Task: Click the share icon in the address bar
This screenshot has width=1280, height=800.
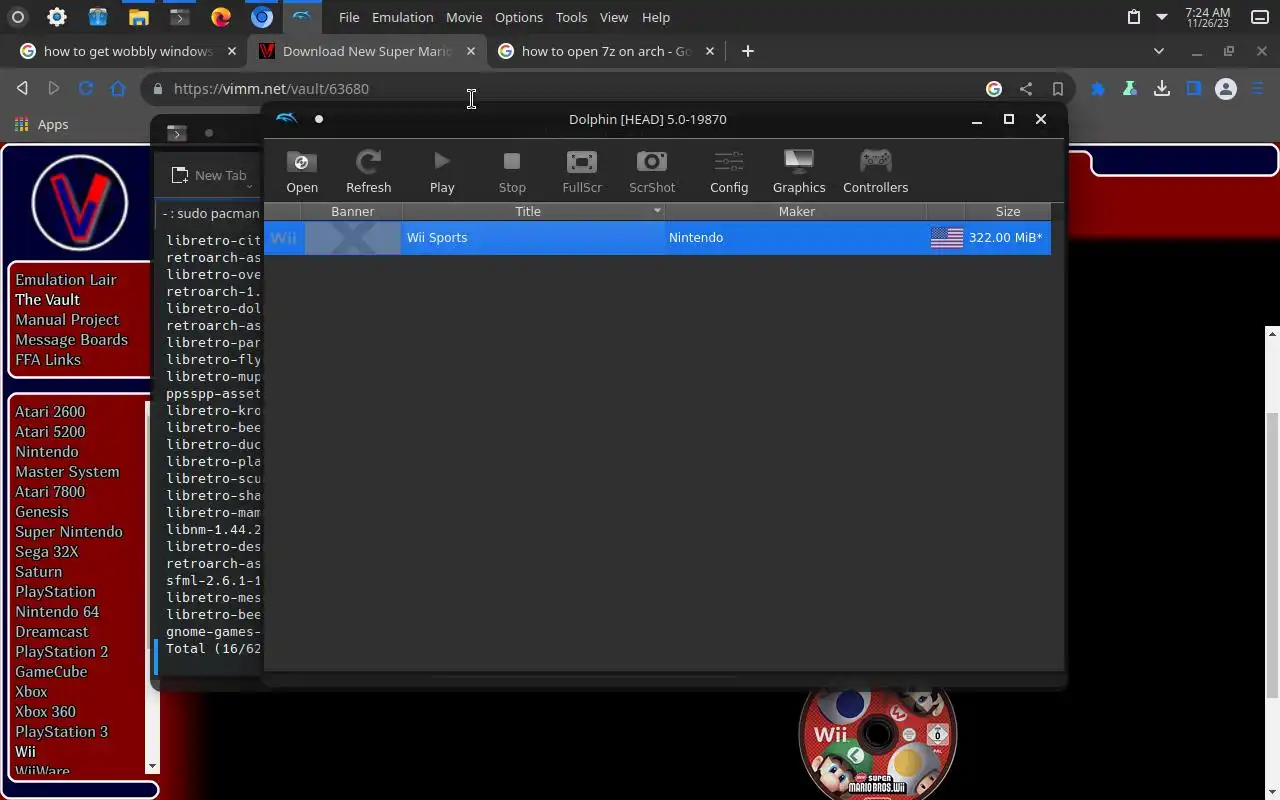Action: click(1025, 89)
